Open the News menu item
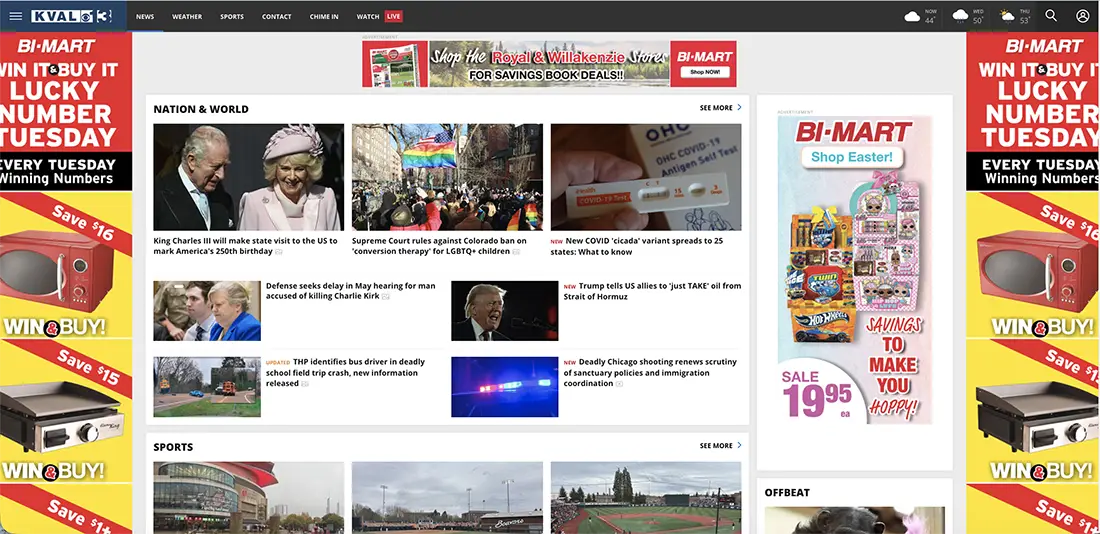This screenshot has width=1100, height=534. tap(145, 16)
